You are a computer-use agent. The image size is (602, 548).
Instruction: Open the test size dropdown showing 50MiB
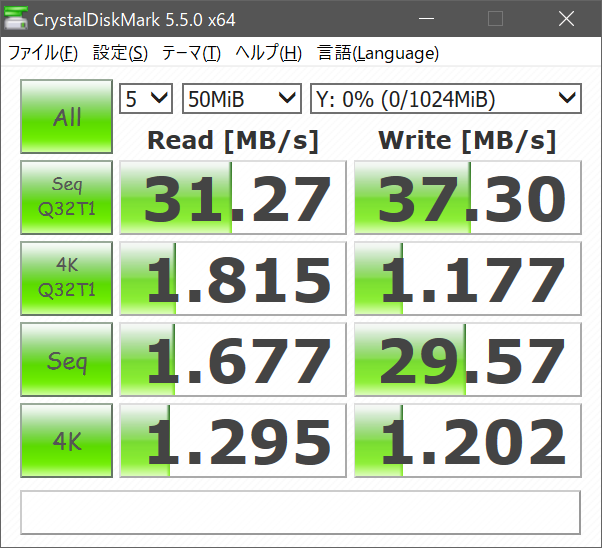tap(241, 98)
